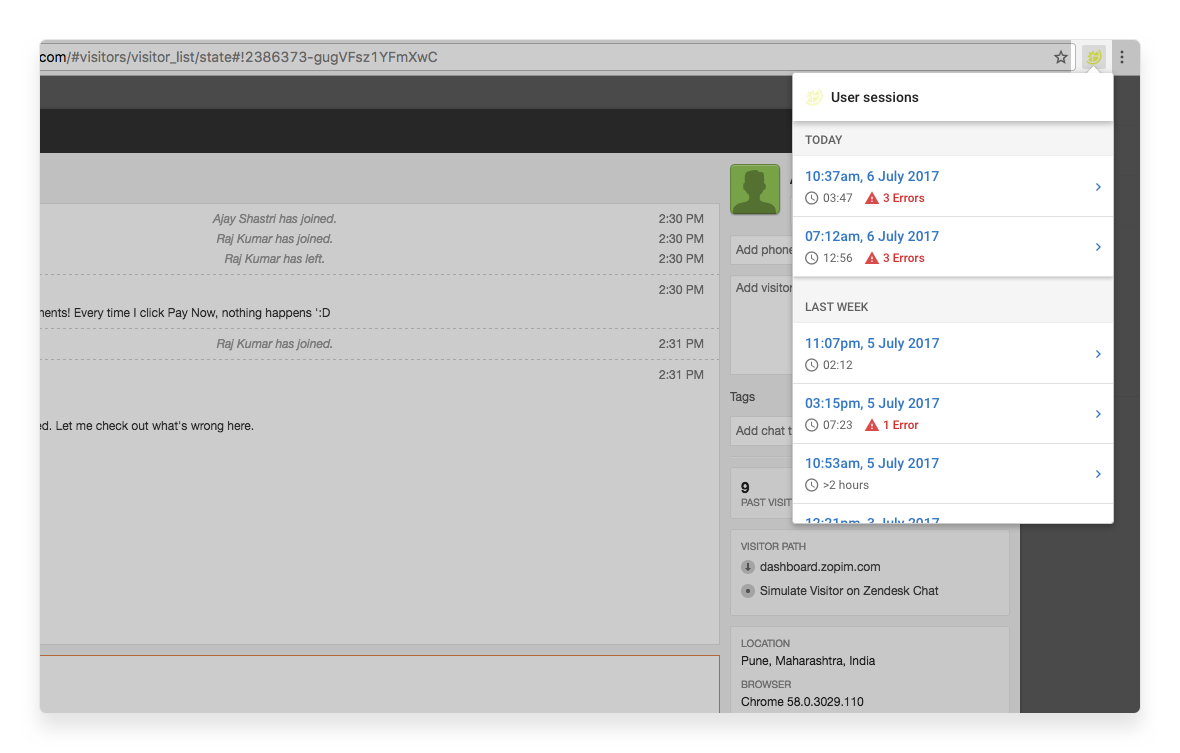Click the logo beside the User sessions header
This screenshot has height=753, width=1180.
(814, 97)
